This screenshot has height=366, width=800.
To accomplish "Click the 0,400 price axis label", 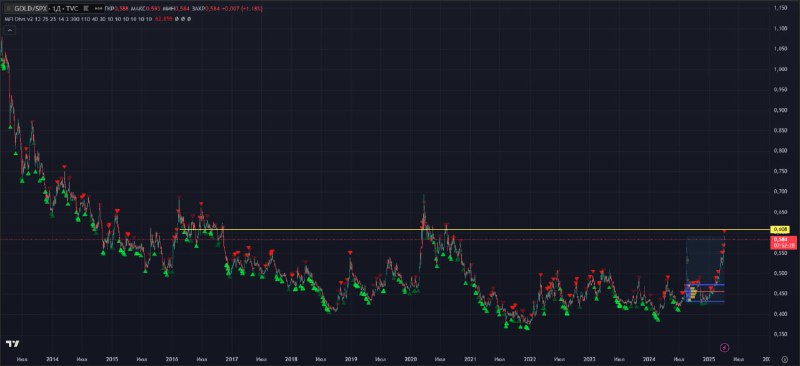I will pos(780,314).
